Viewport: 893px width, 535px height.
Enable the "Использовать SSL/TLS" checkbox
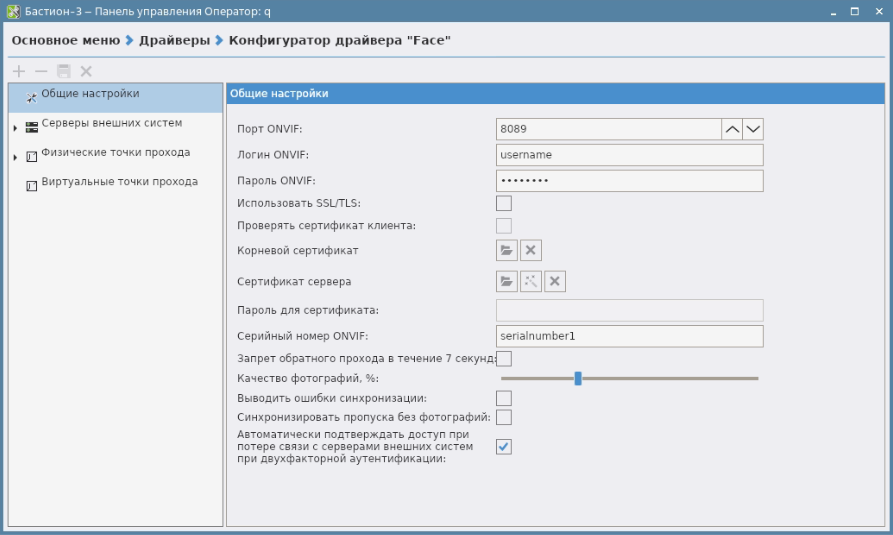pos(504,203)
